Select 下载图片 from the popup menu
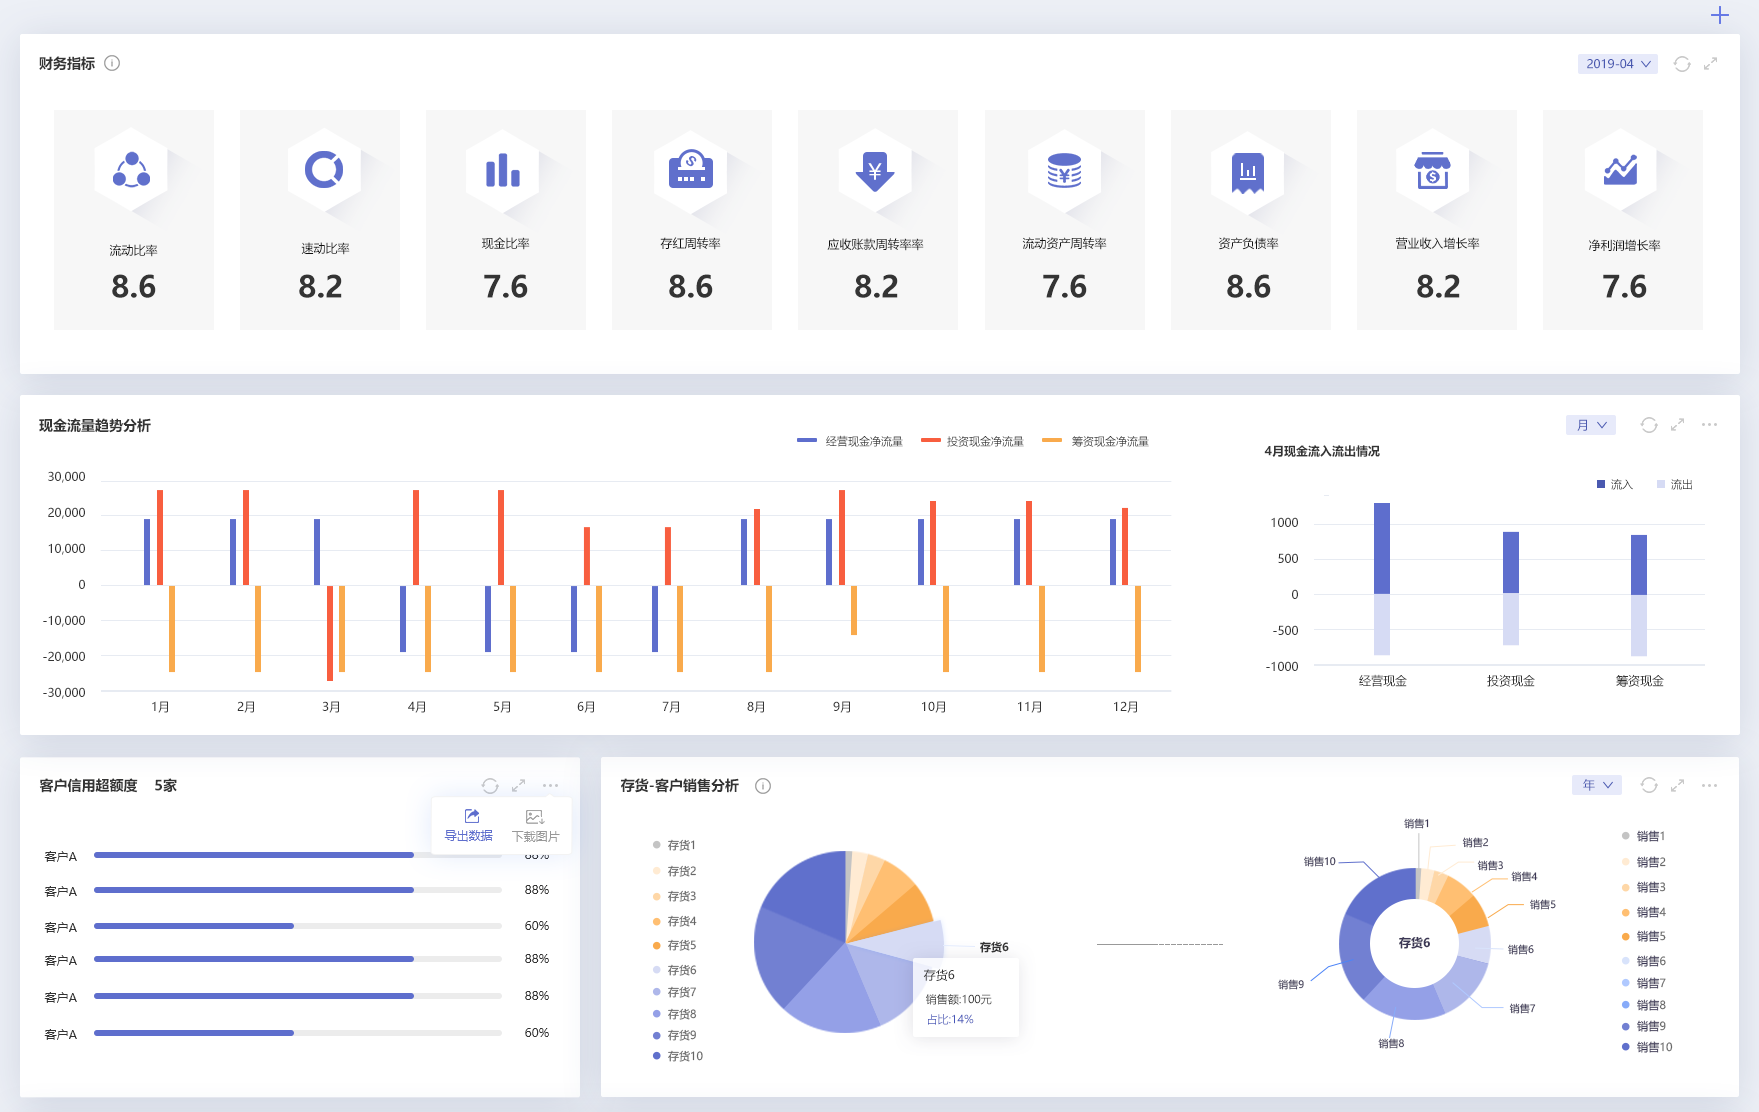This screenshot has height=1112, width=1759. [535, 825]
